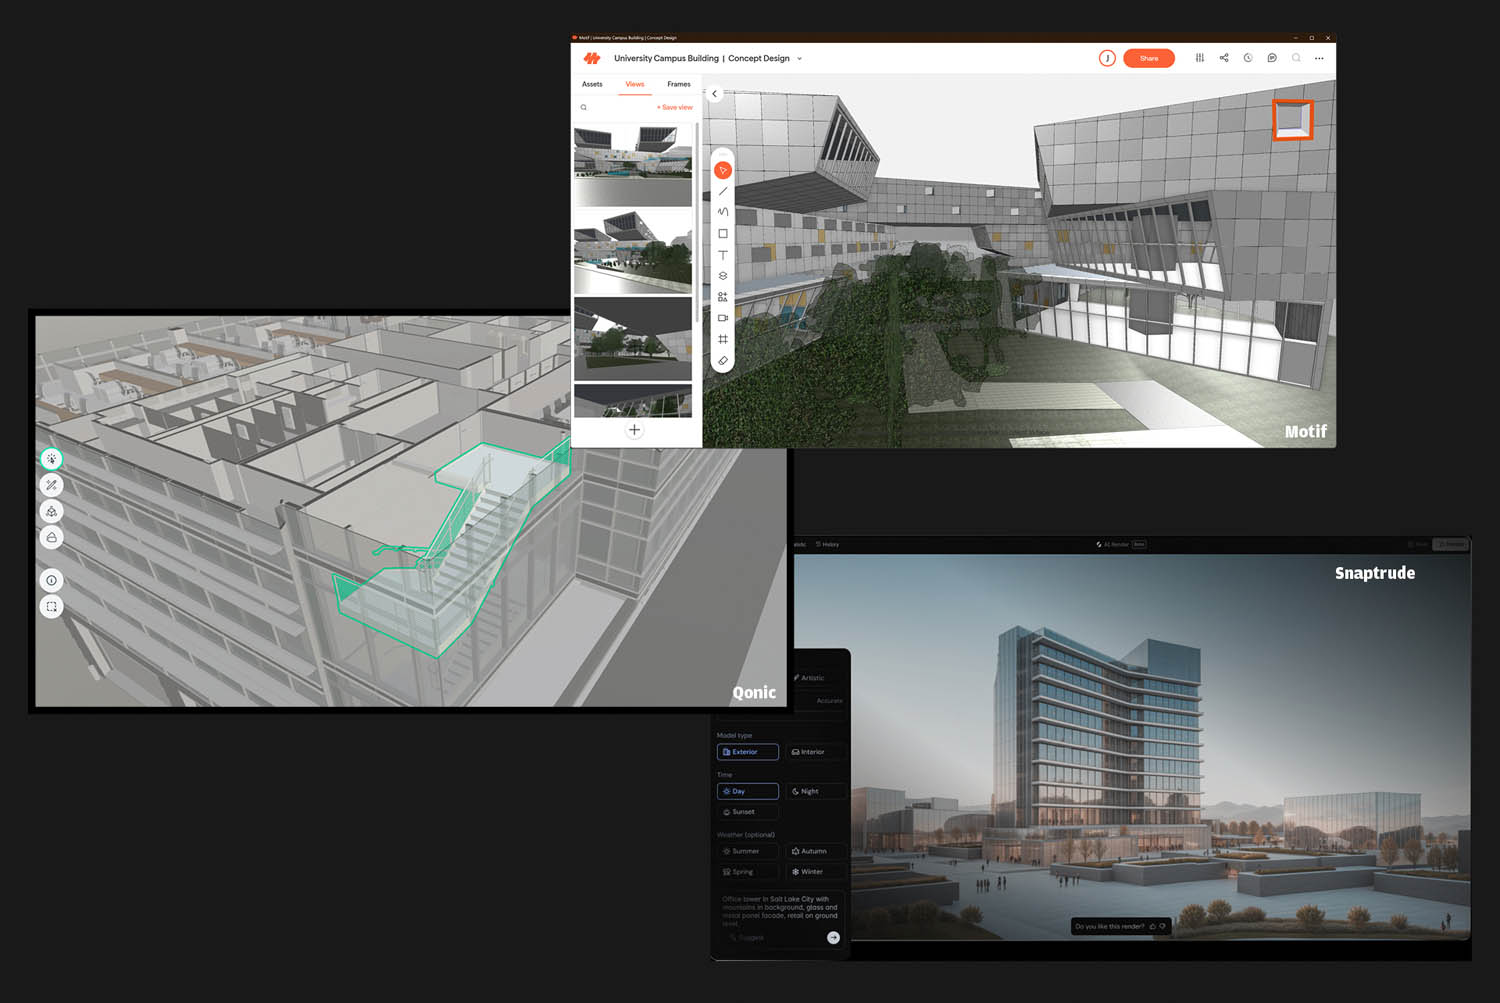
Task: Give thumbs up on the Snaptrude render
Action: coord(1152,927)
